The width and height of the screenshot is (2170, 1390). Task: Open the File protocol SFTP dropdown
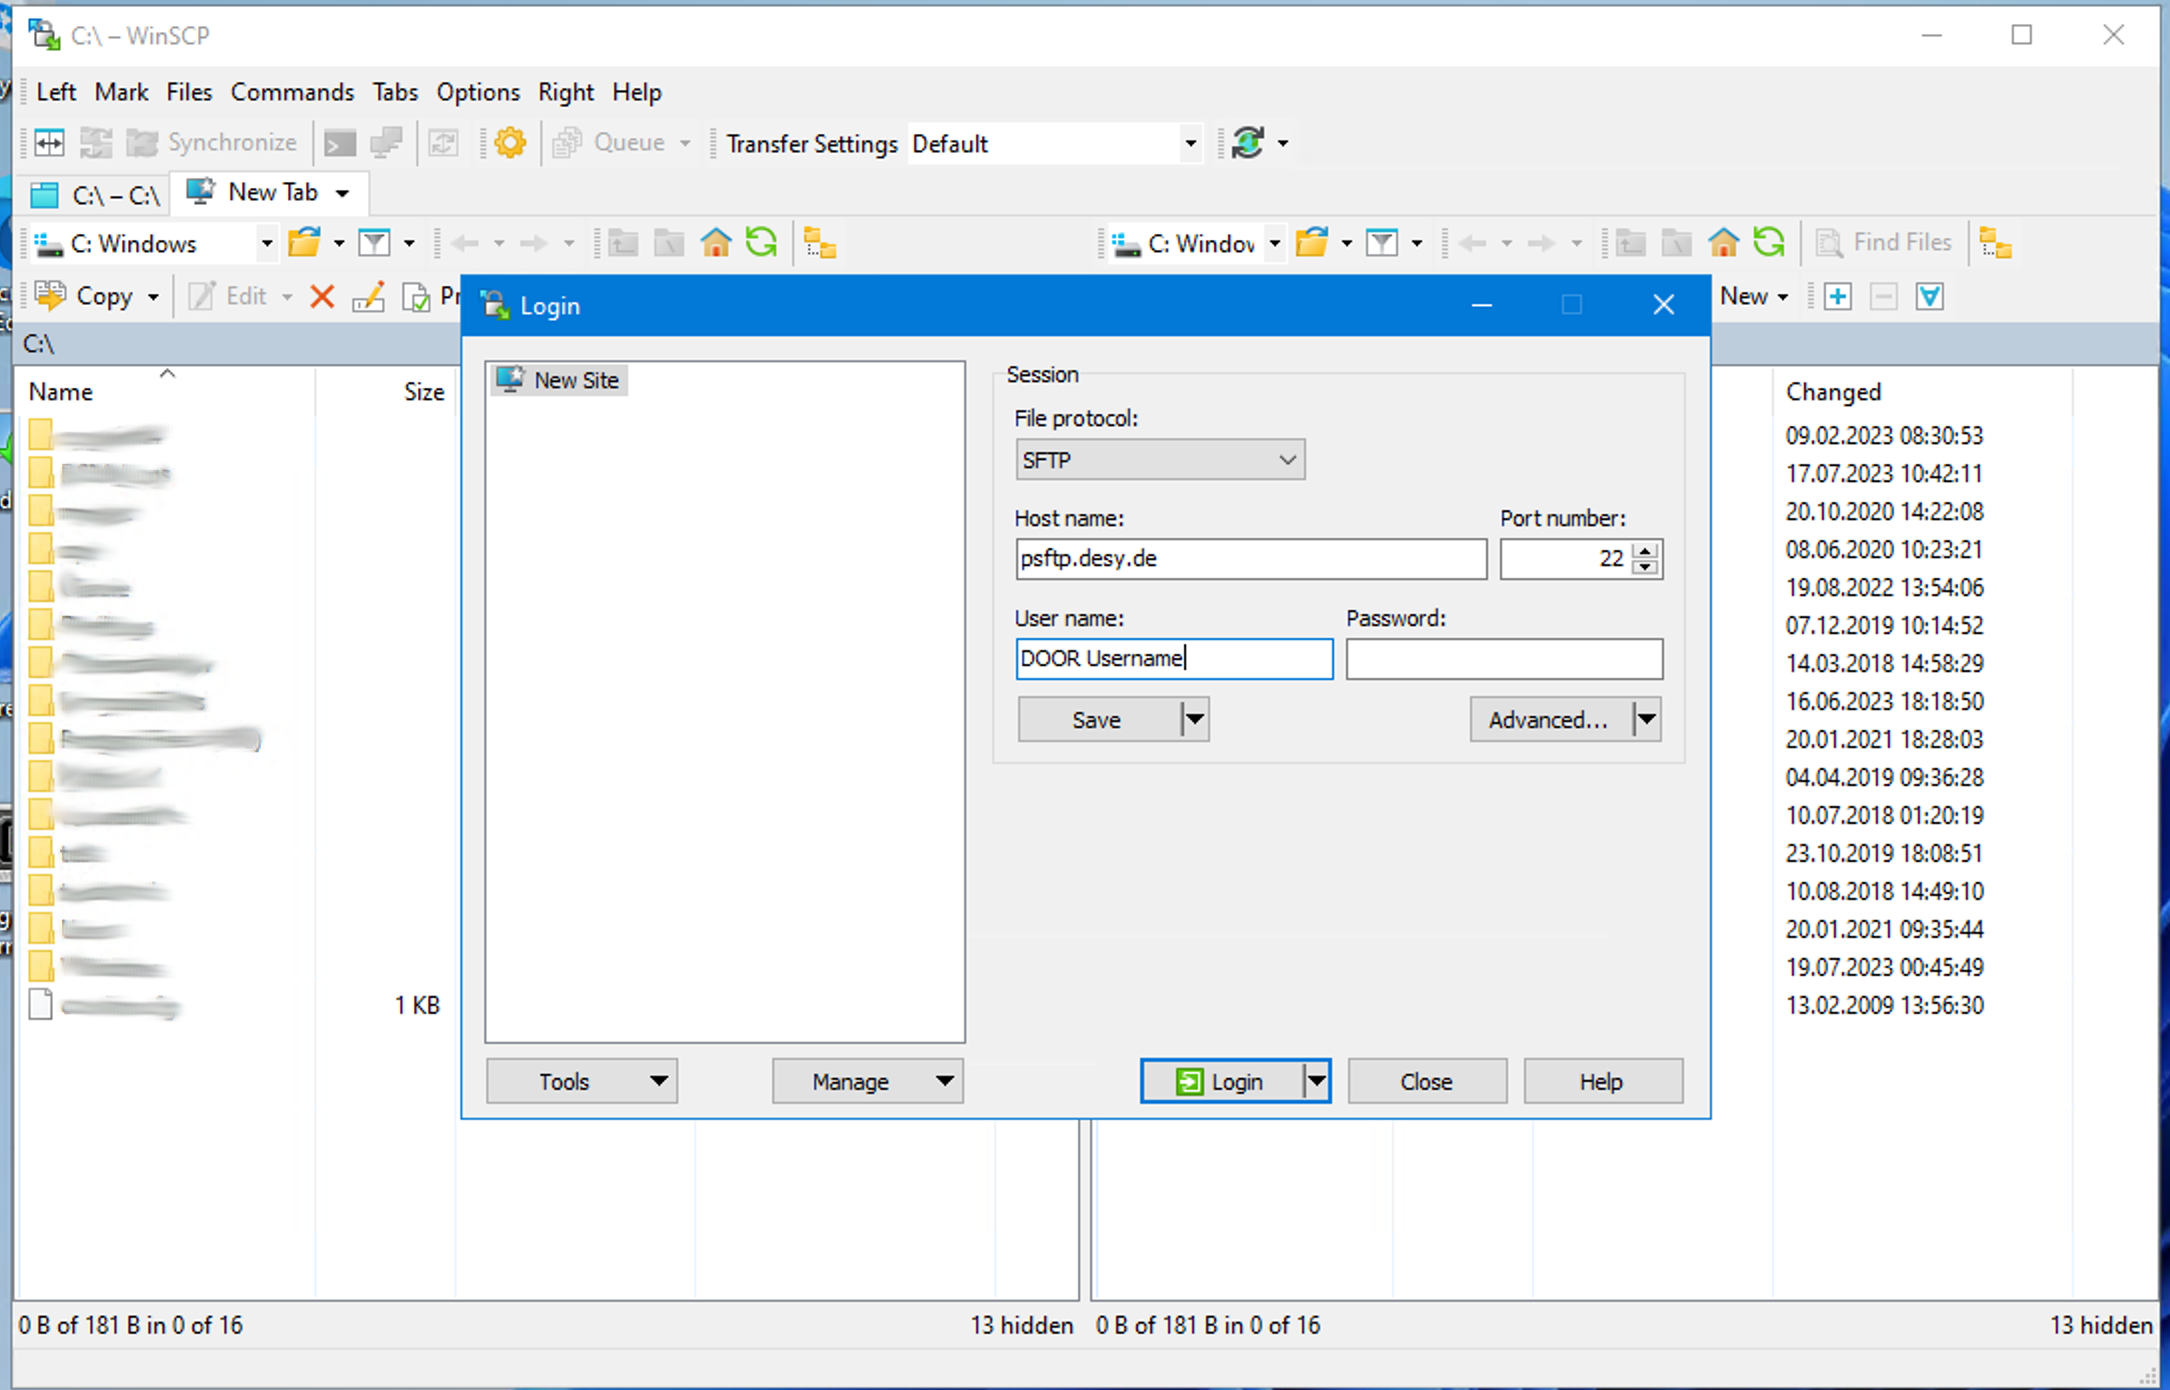[x=1159, y=460]
